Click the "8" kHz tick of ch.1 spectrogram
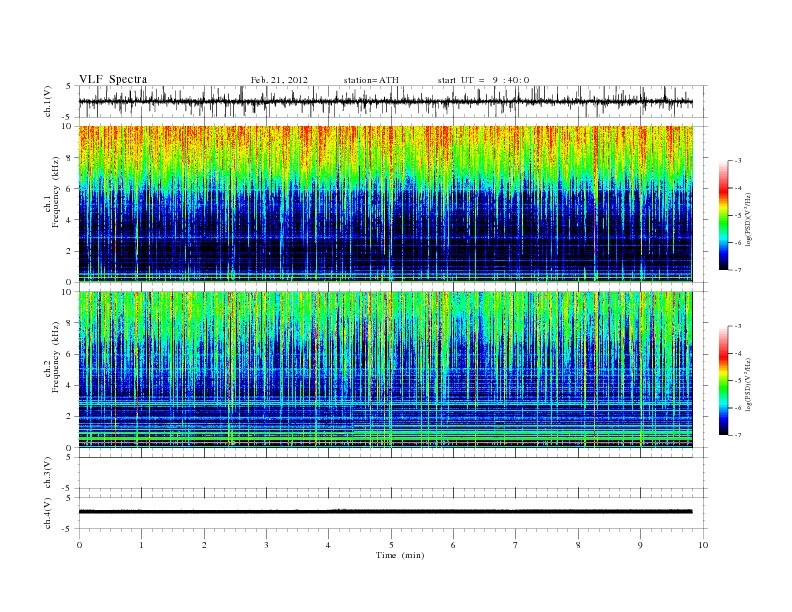Viewport: 792px width, 612px height. point(70,158)
